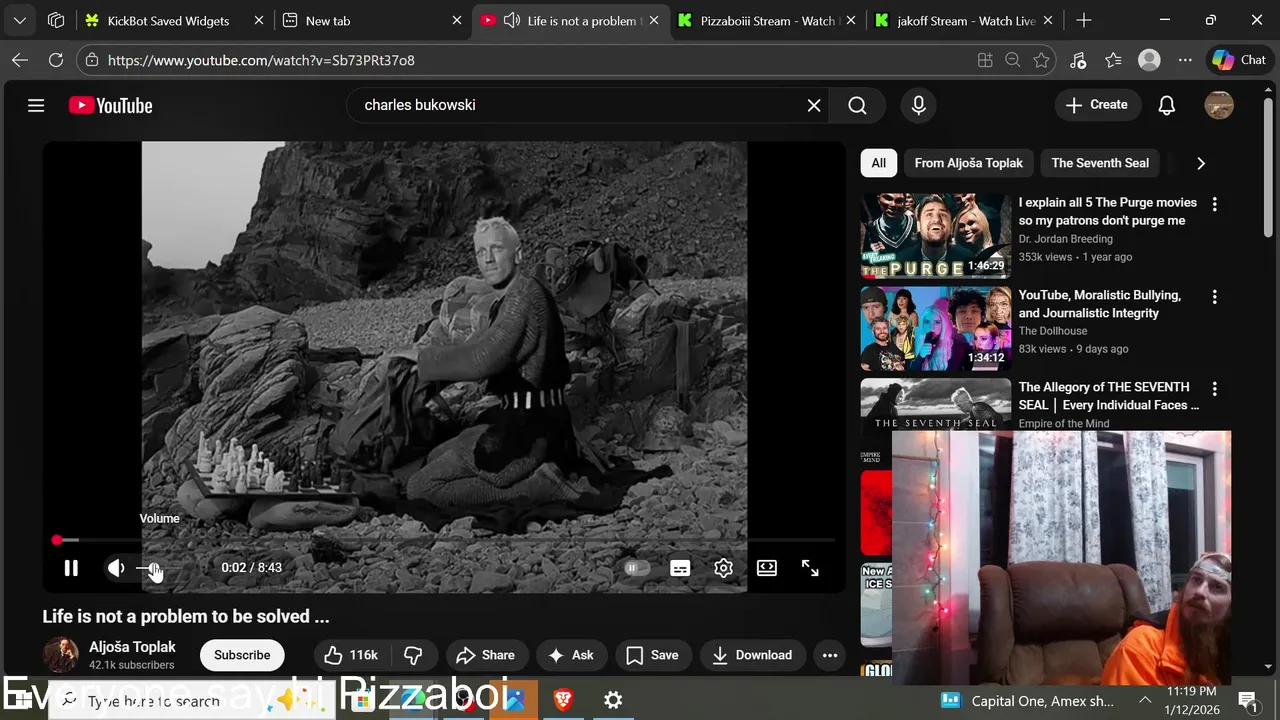1280x720 pixels.
Task: Open 'YouTube, Moralistic Bullying' video title
Action: coord(1100,304)
